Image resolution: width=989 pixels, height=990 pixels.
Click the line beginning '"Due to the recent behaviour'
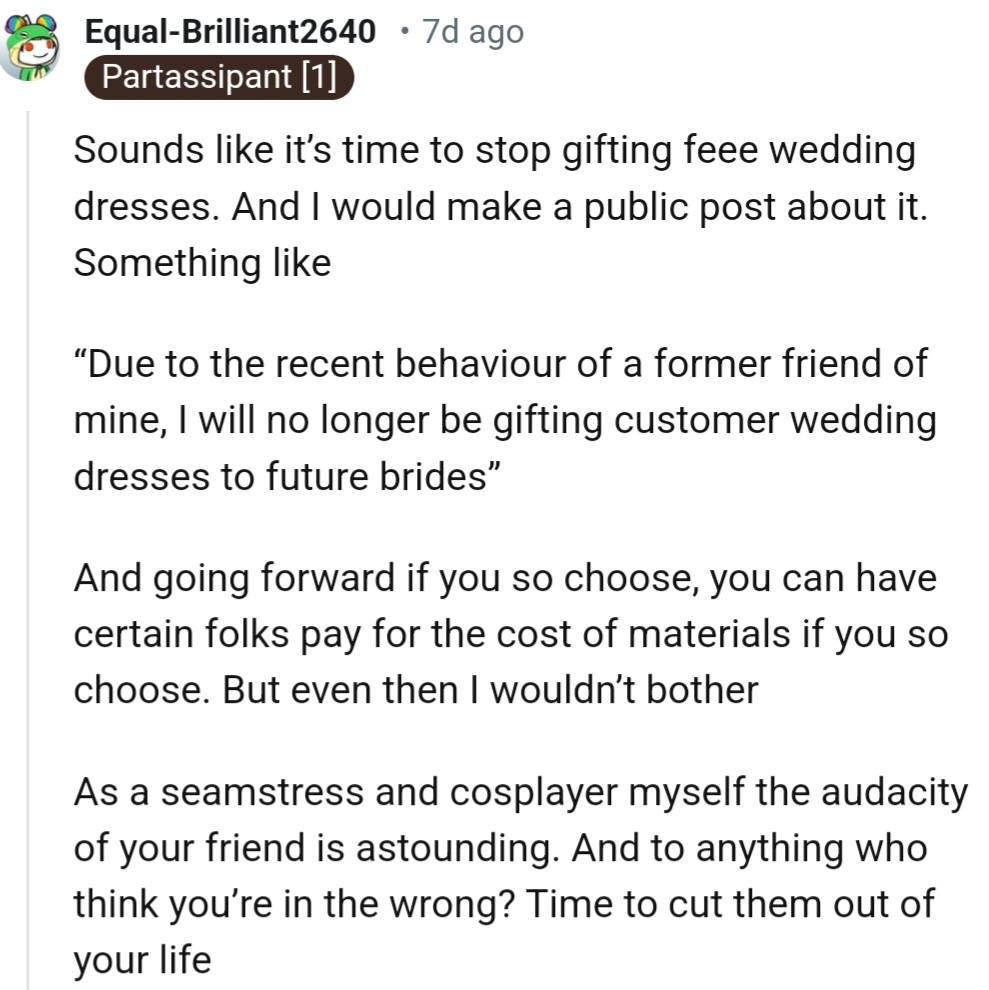tap(500, 364)
